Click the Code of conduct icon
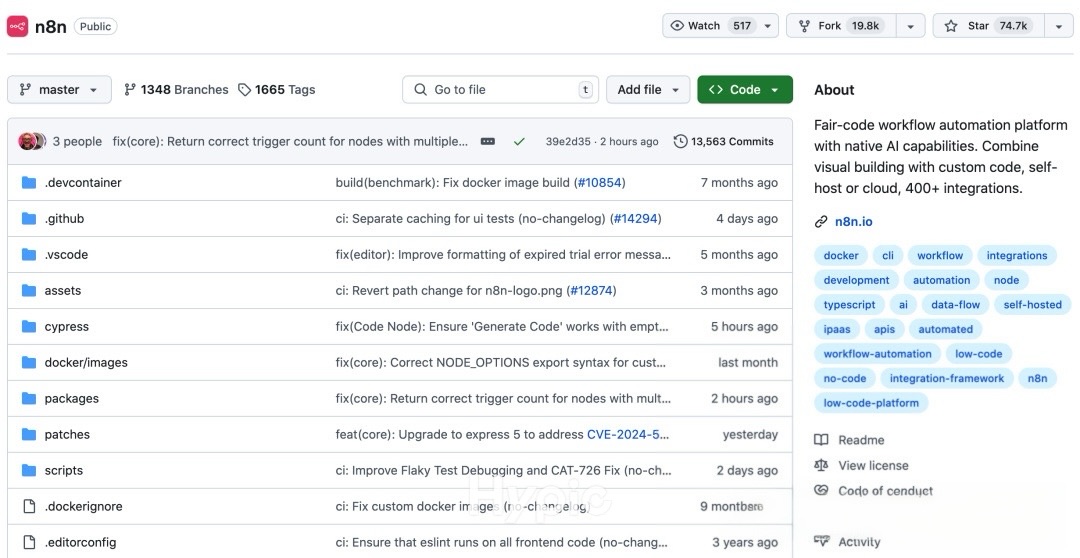This screenshot has height=558, width=1080. click(x=821, y=490)
